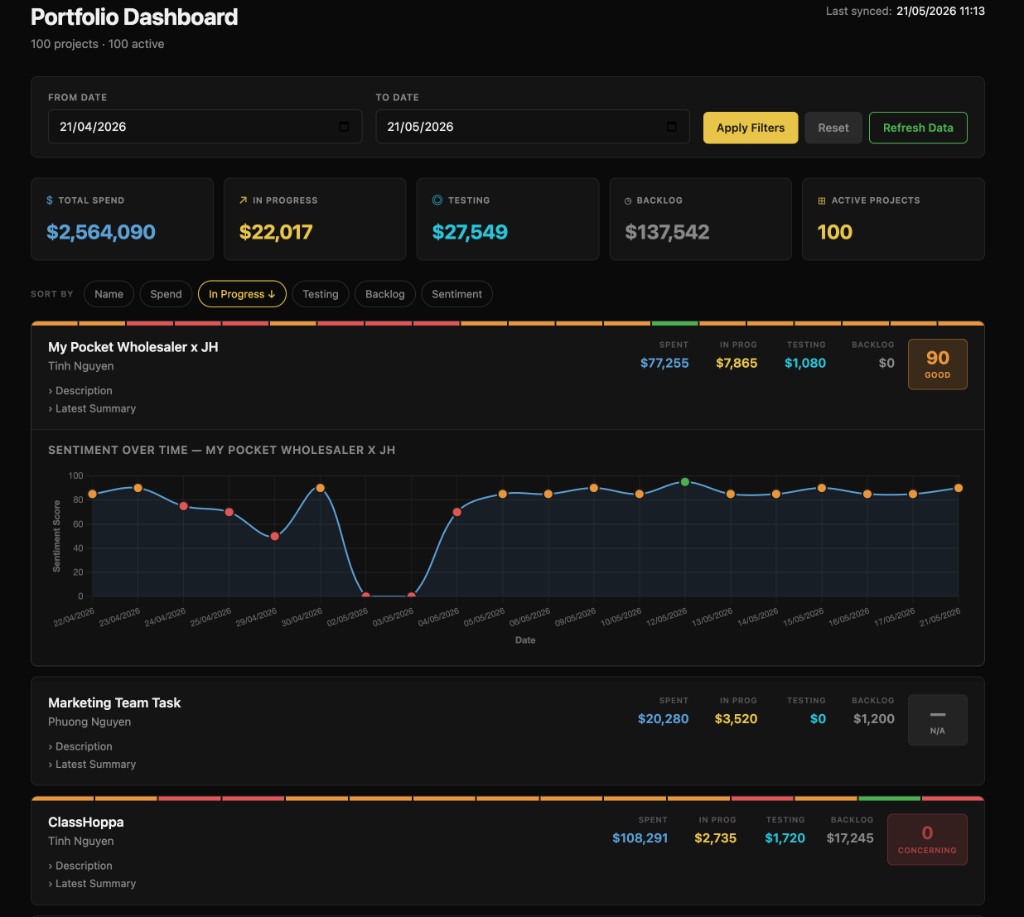Select the last chart point on 21/05/2026
The width and height of the screenshot is (1024, 917).
(x=958, y=488)
